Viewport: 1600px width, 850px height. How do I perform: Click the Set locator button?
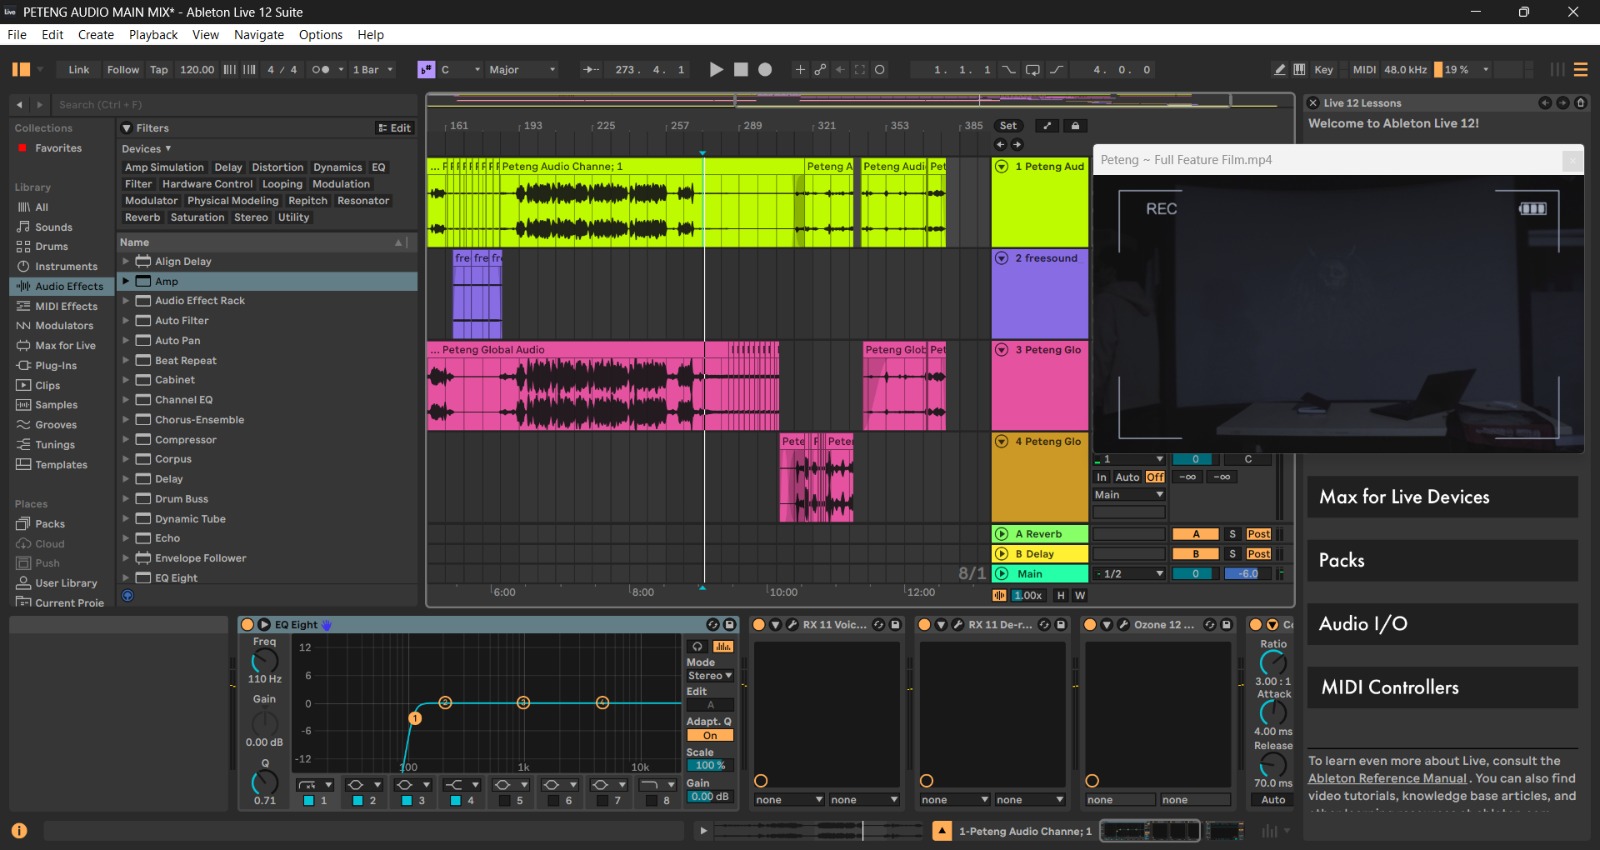pos(1008,126)
